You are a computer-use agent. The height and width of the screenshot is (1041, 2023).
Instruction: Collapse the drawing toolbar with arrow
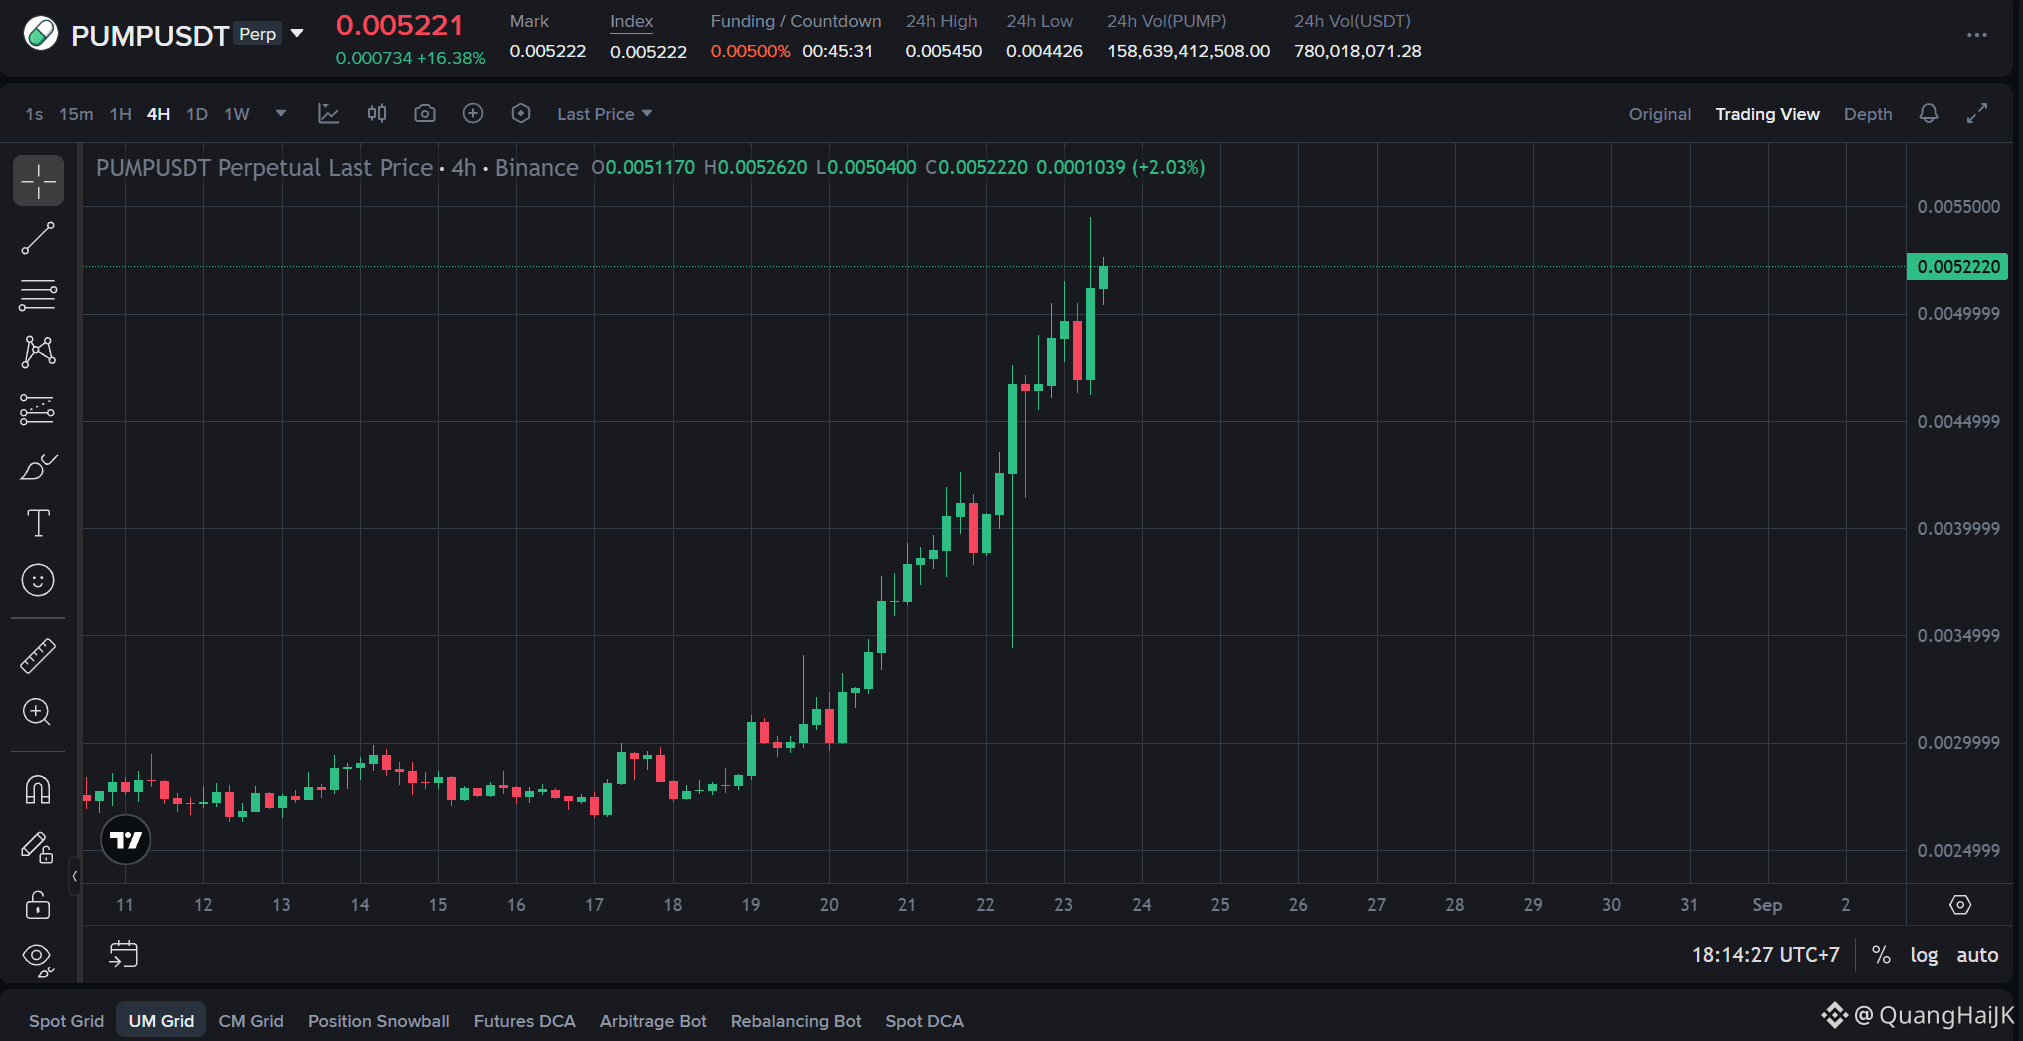pos(74,876)
